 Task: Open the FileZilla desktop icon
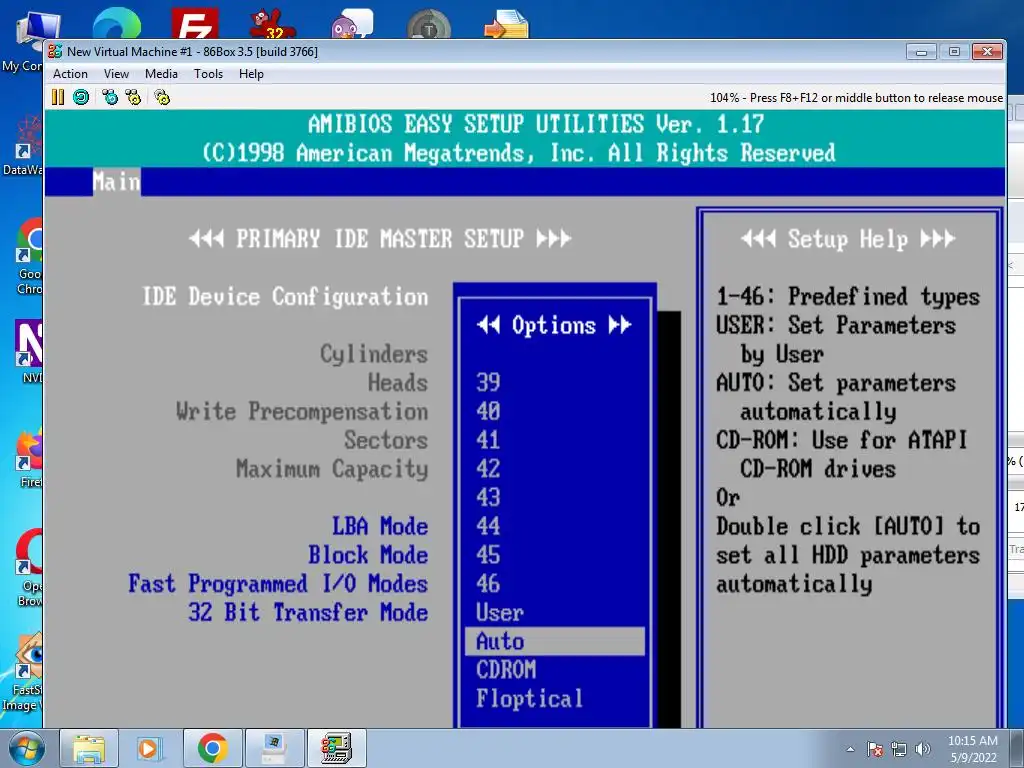195,23
